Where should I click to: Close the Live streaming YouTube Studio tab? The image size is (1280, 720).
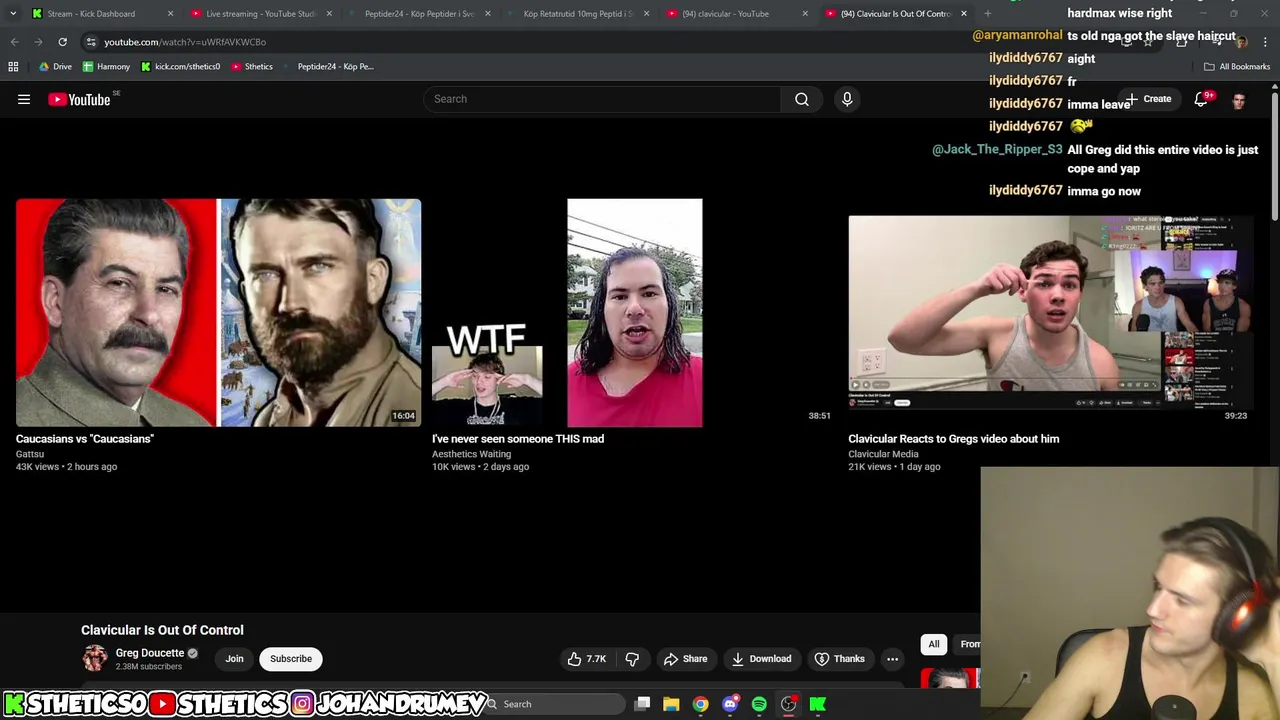pyautogui.click(x=329, y=14)
